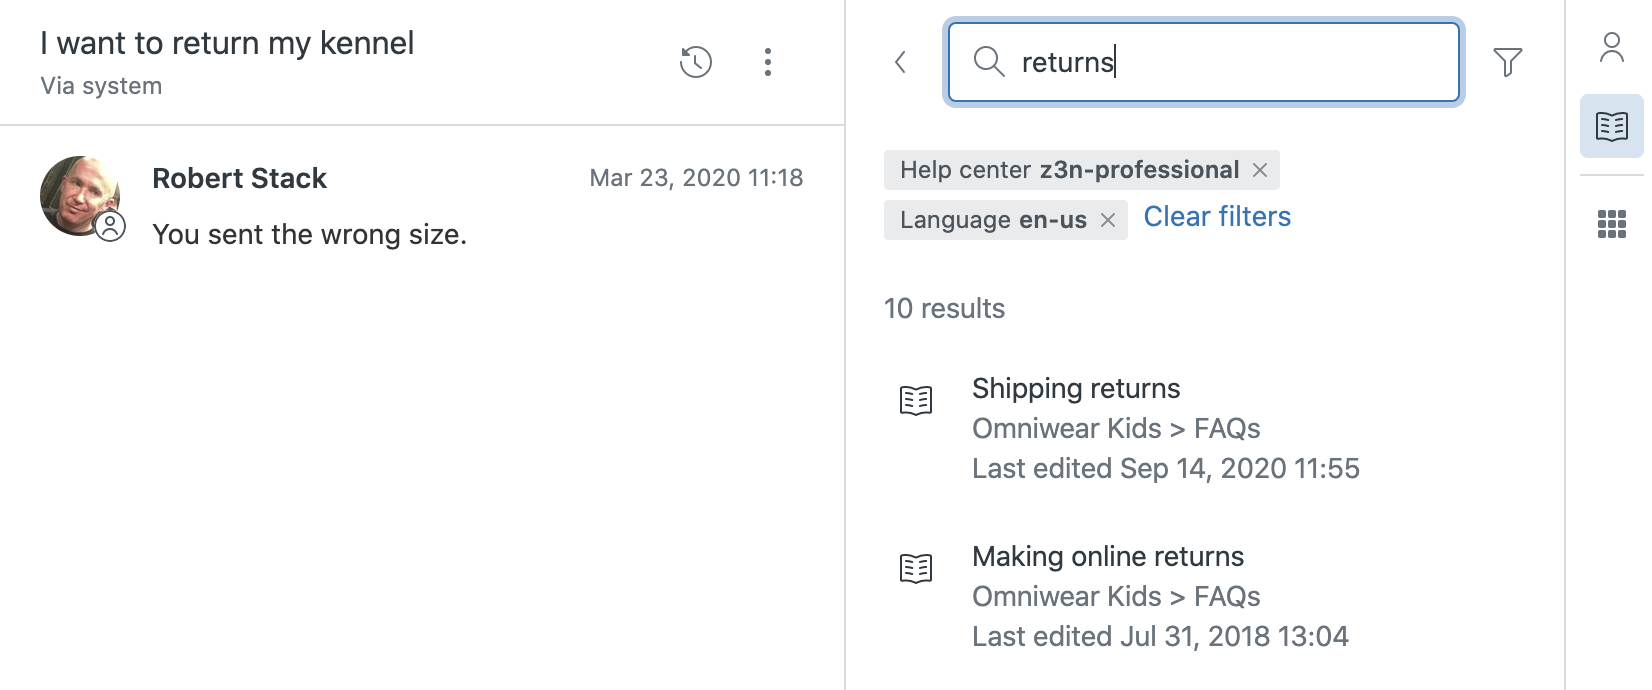The image size is (1652, 690).
Task: Remove the Help center z3n-professional filter
Action: [1260, 170]
